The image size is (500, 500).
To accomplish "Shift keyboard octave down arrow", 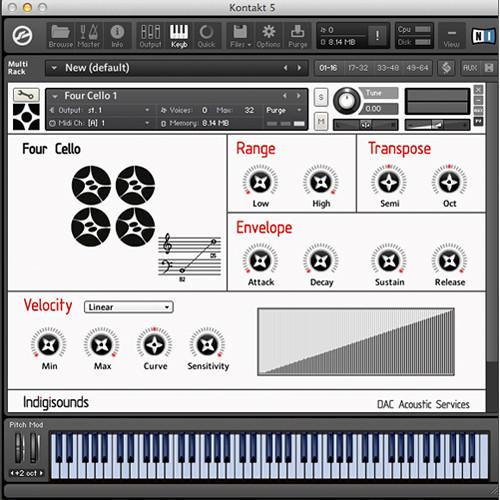I will click(12, 473).
